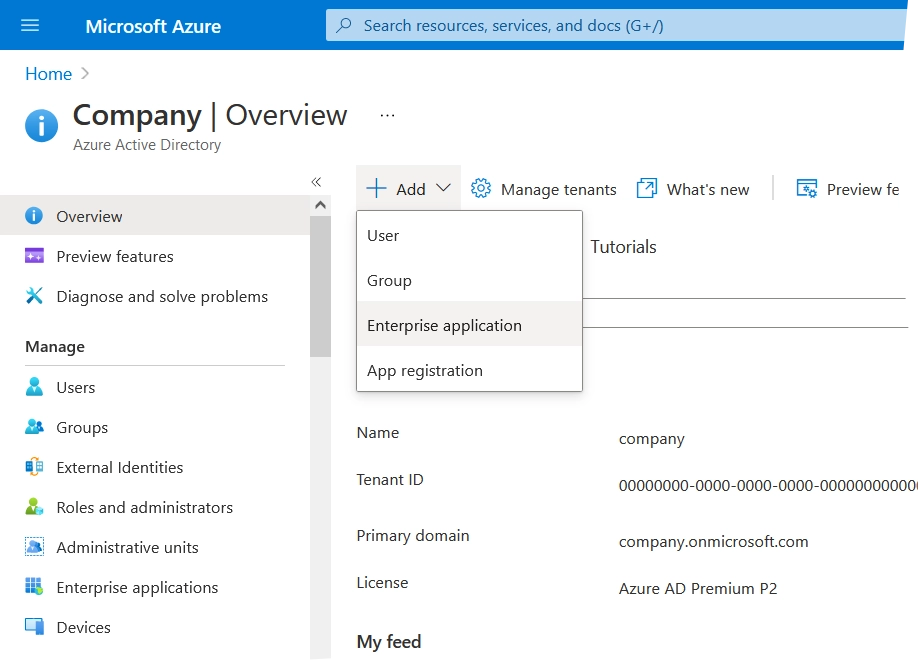This screenshot has height=662, width=918.
Task: Open Administrative units in sidebar
Action: 155,547
